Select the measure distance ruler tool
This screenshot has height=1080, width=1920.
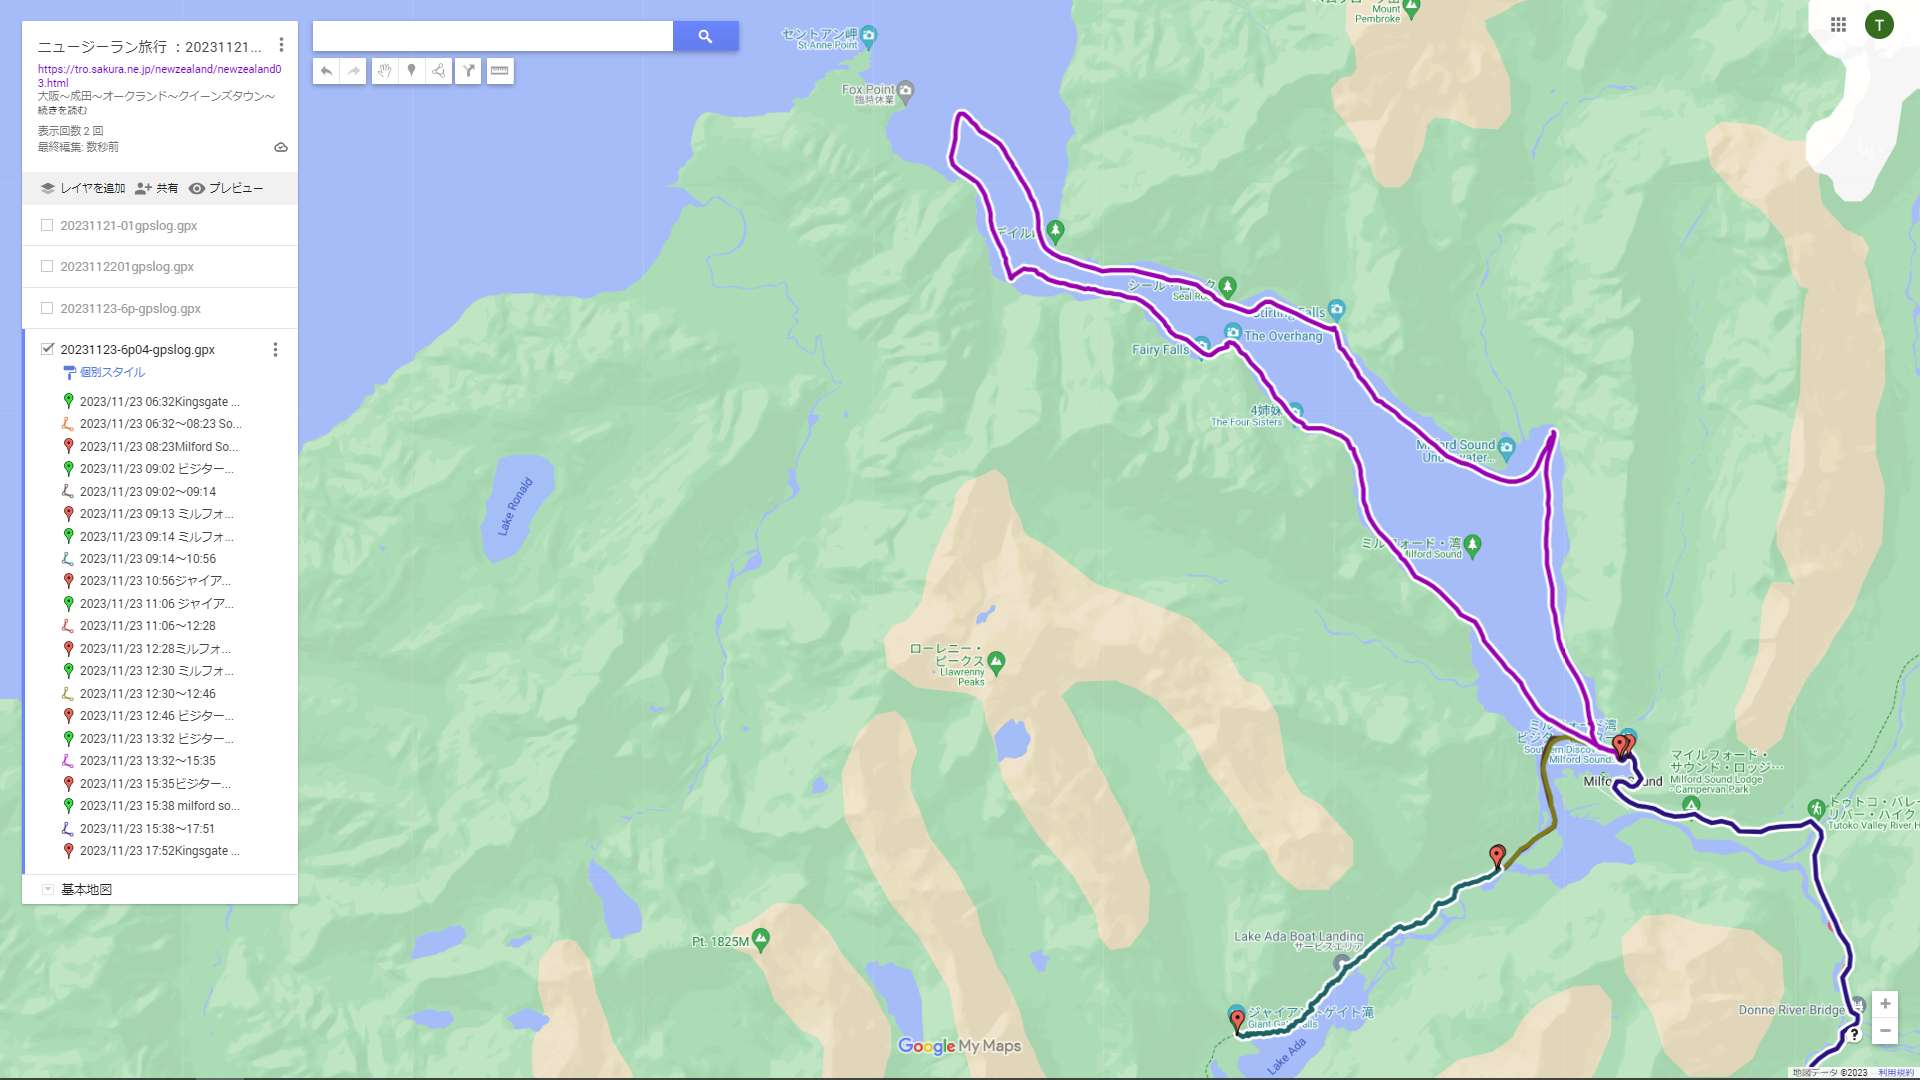point(500,71)
